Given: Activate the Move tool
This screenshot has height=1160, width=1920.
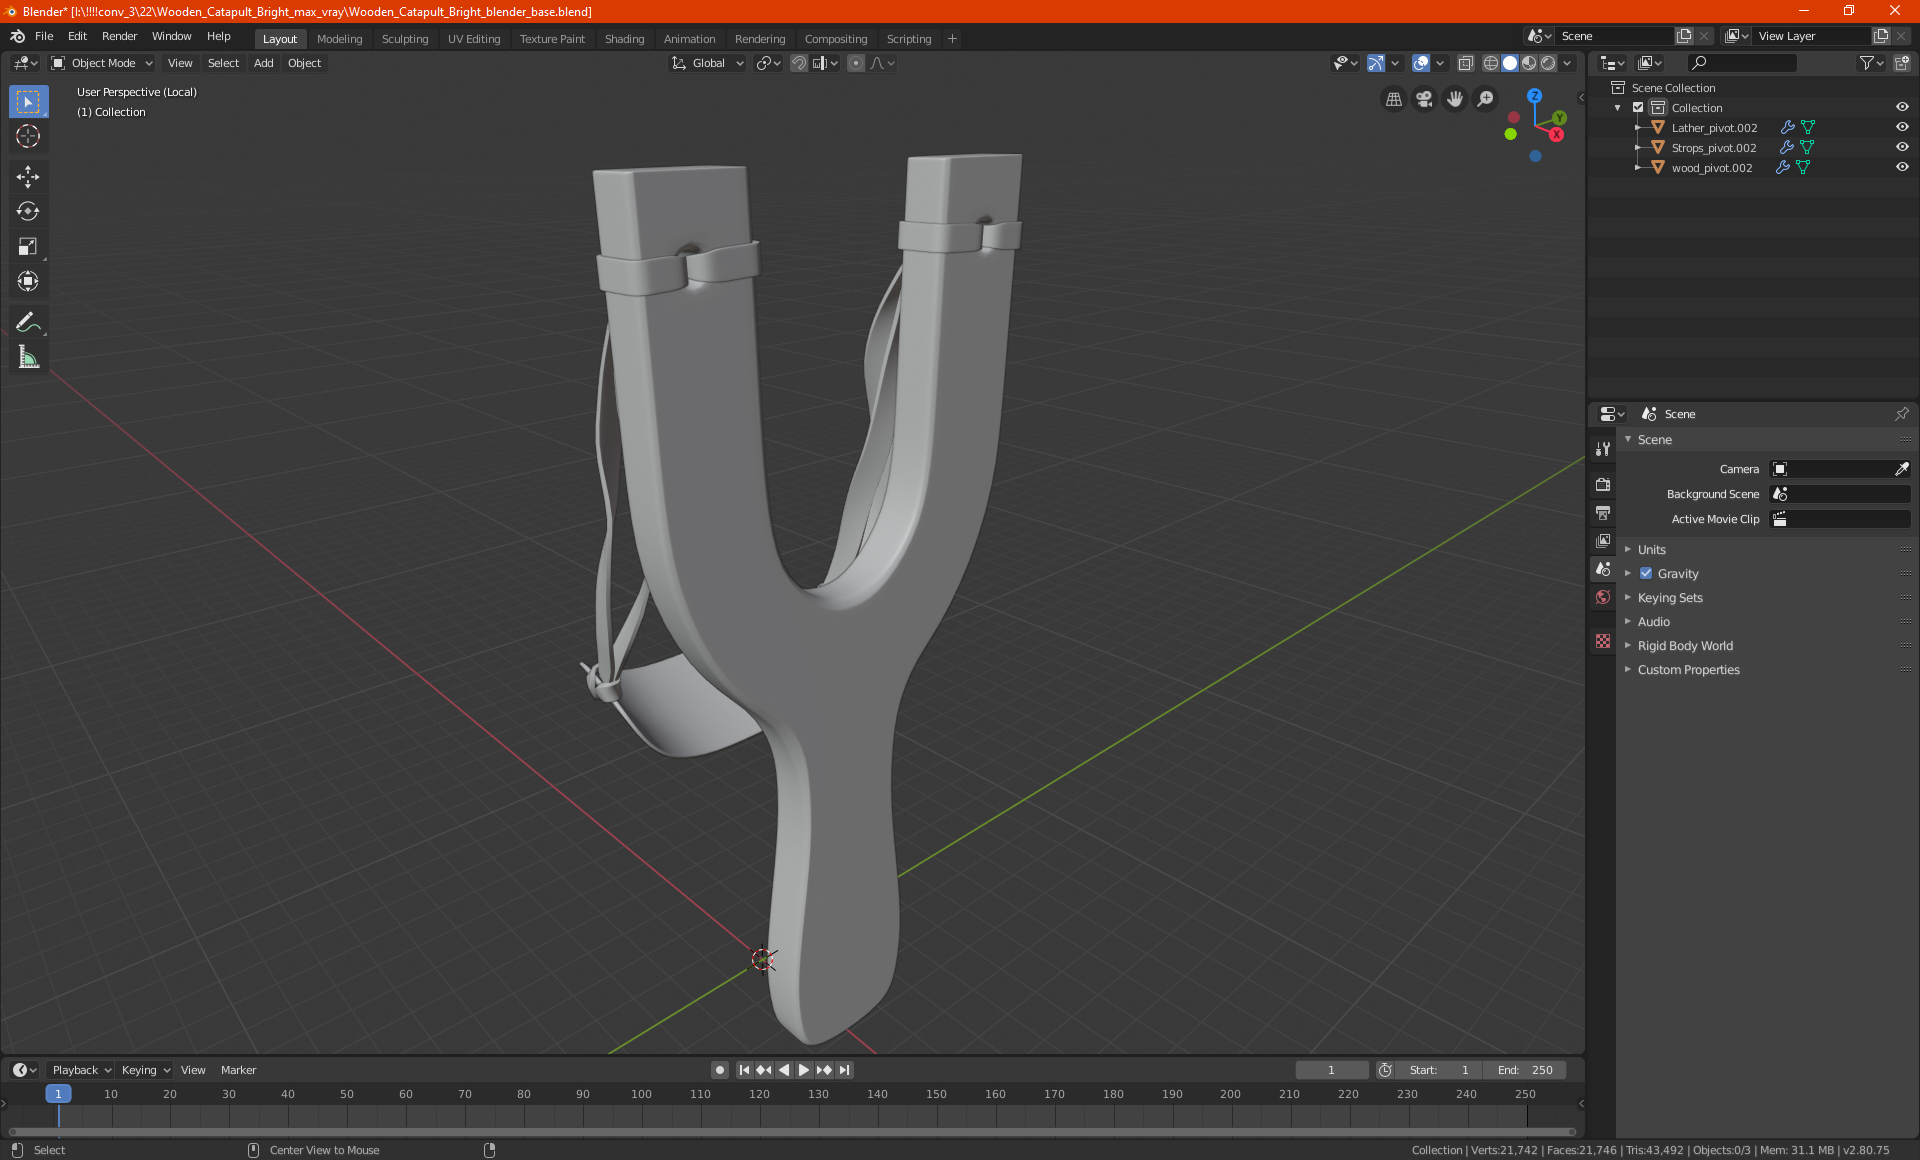Looking at the screenshot, I should [28, 177].
